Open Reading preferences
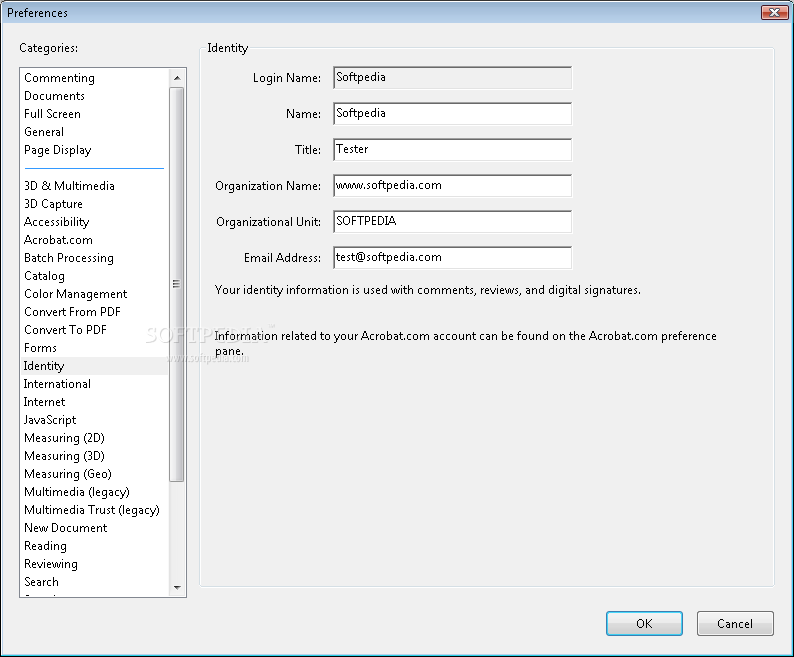The width and height of the screenshot is (794, 657). click(45, 546)
